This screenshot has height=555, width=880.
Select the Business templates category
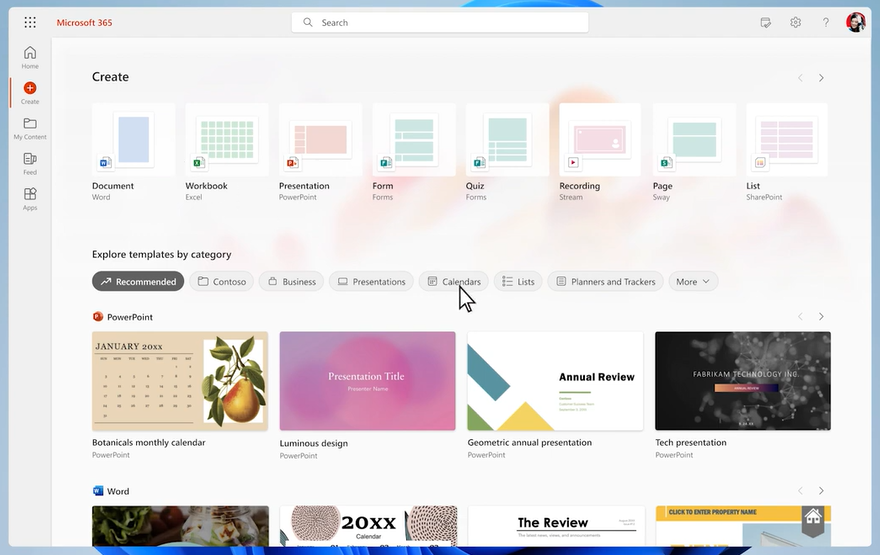point(291,282)
